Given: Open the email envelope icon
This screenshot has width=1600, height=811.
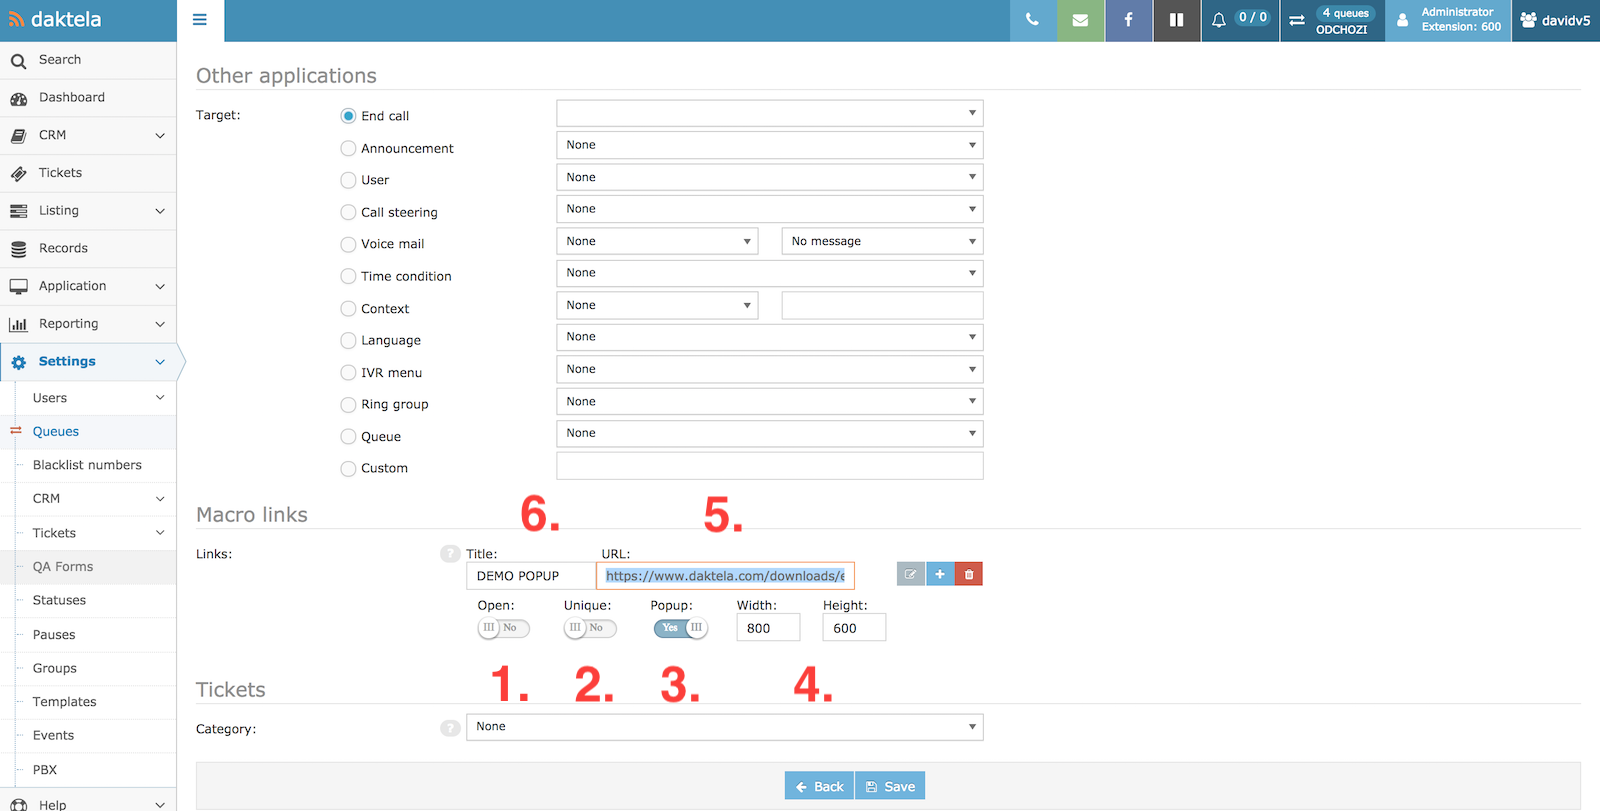Looking at the screenshot, I should tap(1080, 20).
